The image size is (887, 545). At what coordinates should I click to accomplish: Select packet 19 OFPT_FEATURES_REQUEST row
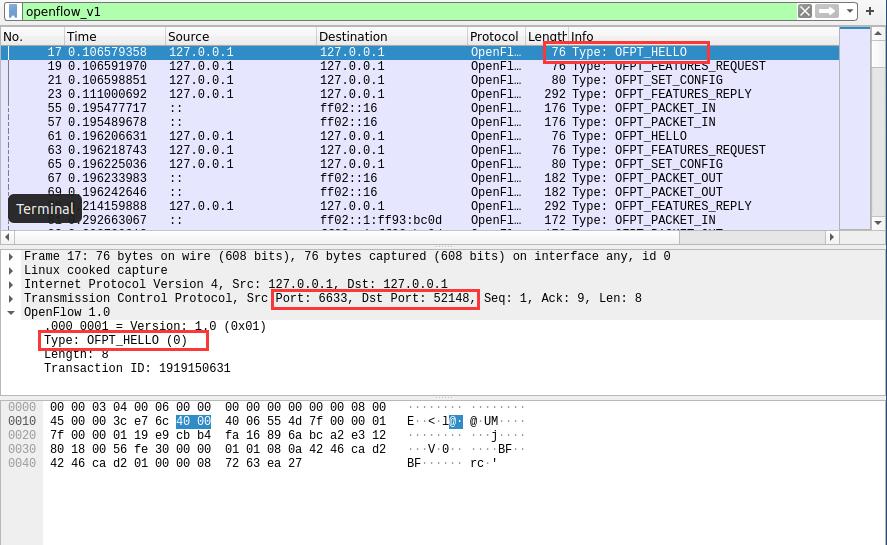coord(420,66)
